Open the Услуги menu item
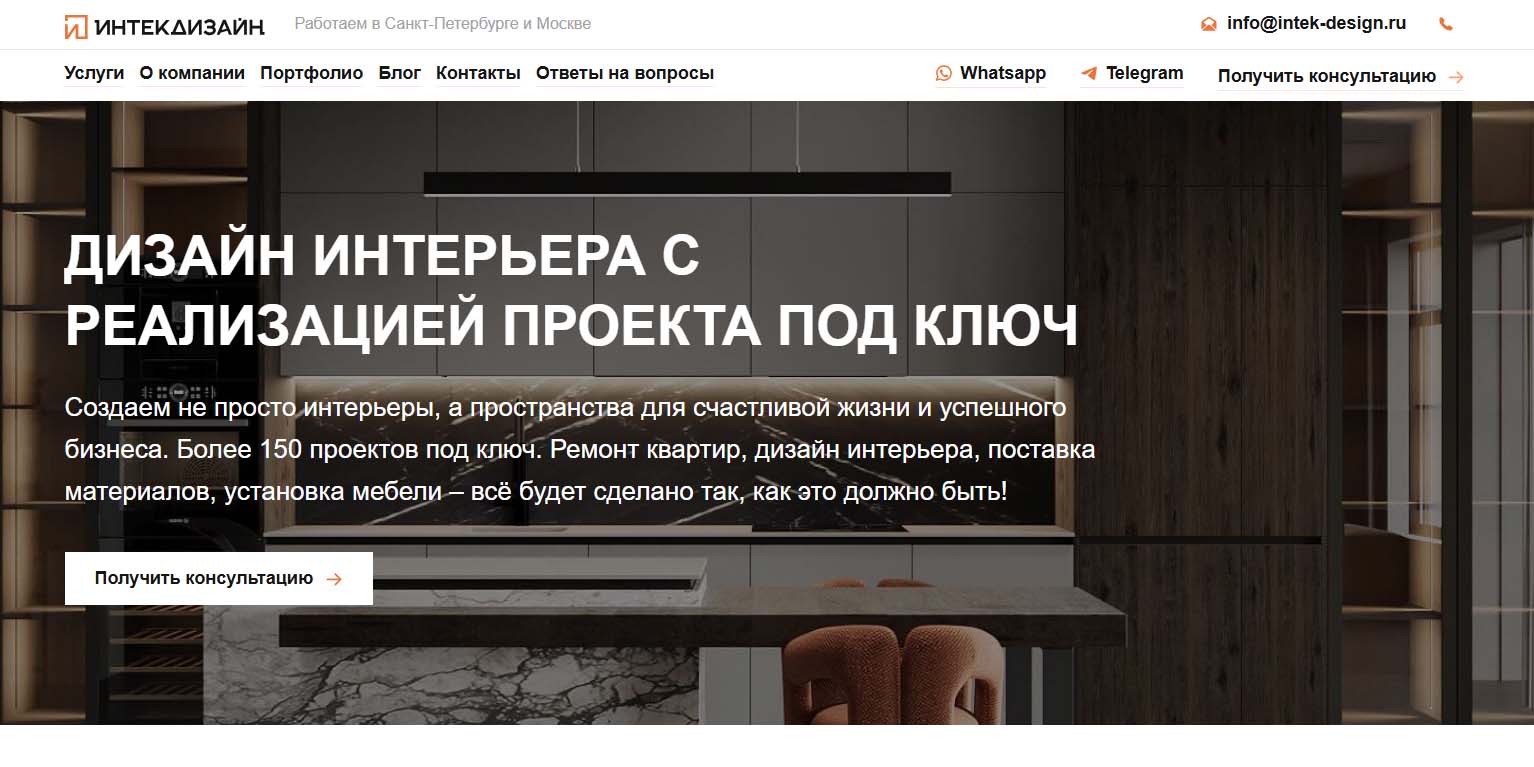Screen dimensions: 1534x767 point(94,73)
